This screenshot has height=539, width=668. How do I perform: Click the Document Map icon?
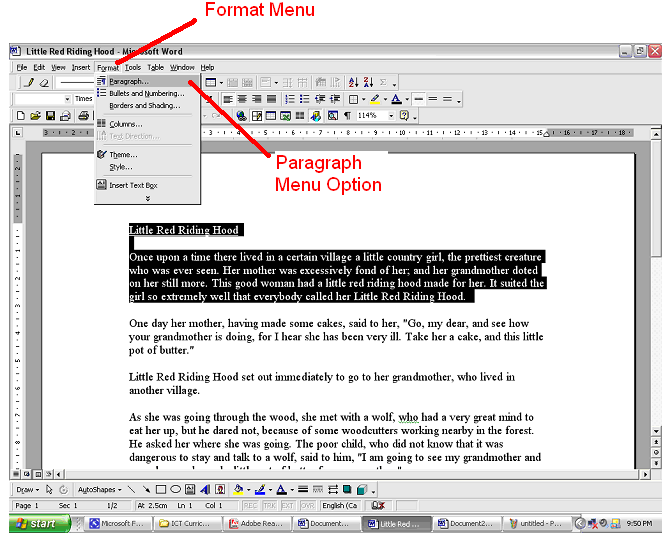coord(333,115)
